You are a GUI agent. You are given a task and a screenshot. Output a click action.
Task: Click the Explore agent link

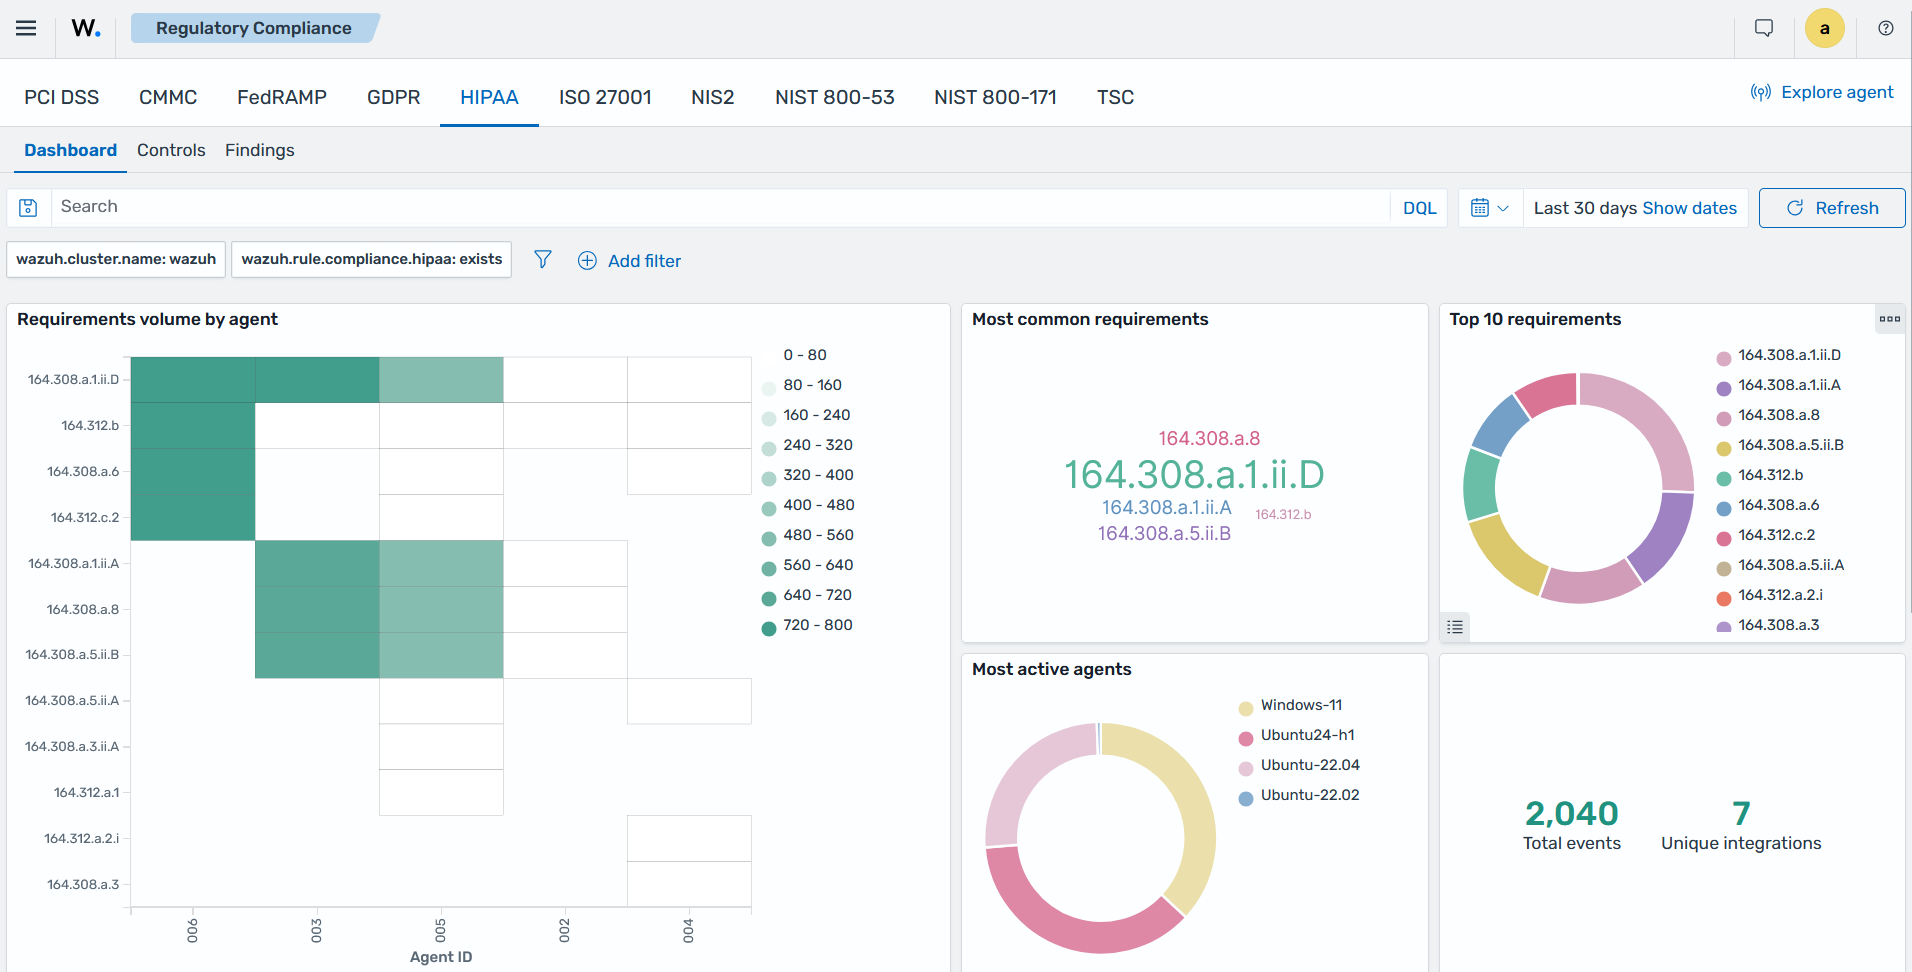(x=1822, y=92)
